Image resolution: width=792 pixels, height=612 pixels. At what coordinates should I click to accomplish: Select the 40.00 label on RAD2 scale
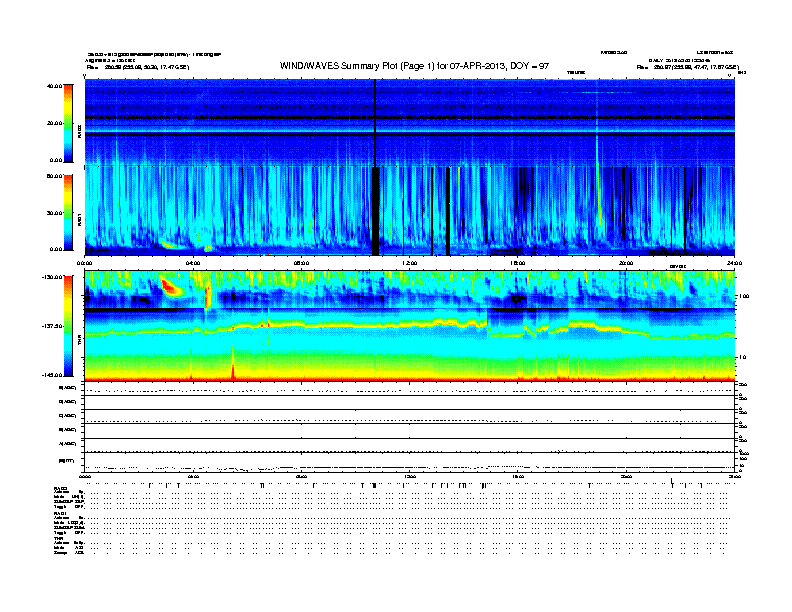(x=54, y=86)
